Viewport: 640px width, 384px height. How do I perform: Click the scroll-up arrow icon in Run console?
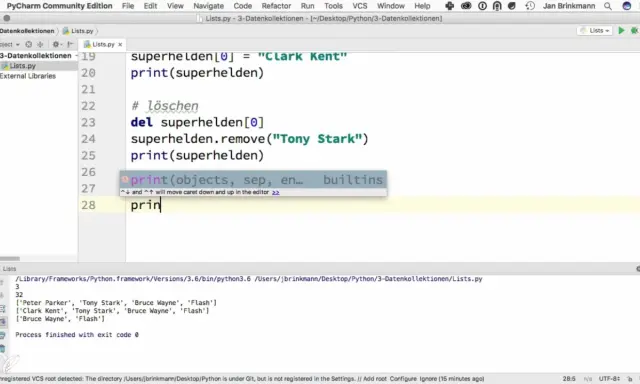click(2, 282)
